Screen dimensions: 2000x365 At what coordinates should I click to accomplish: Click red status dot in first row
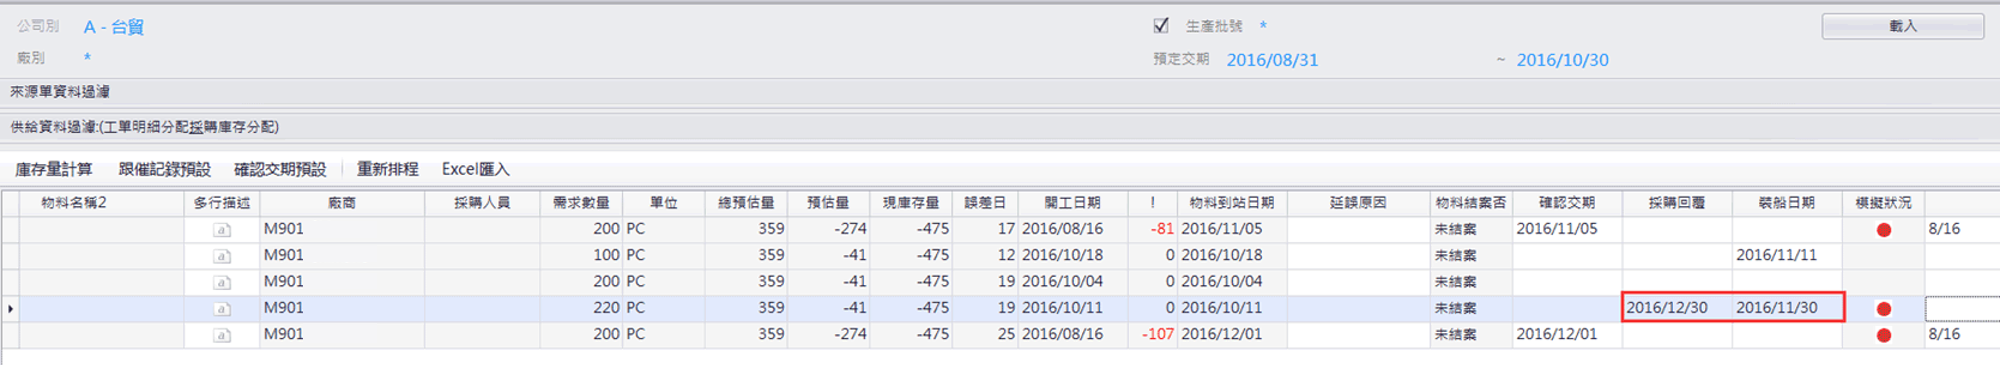(x=1884, y=230)
